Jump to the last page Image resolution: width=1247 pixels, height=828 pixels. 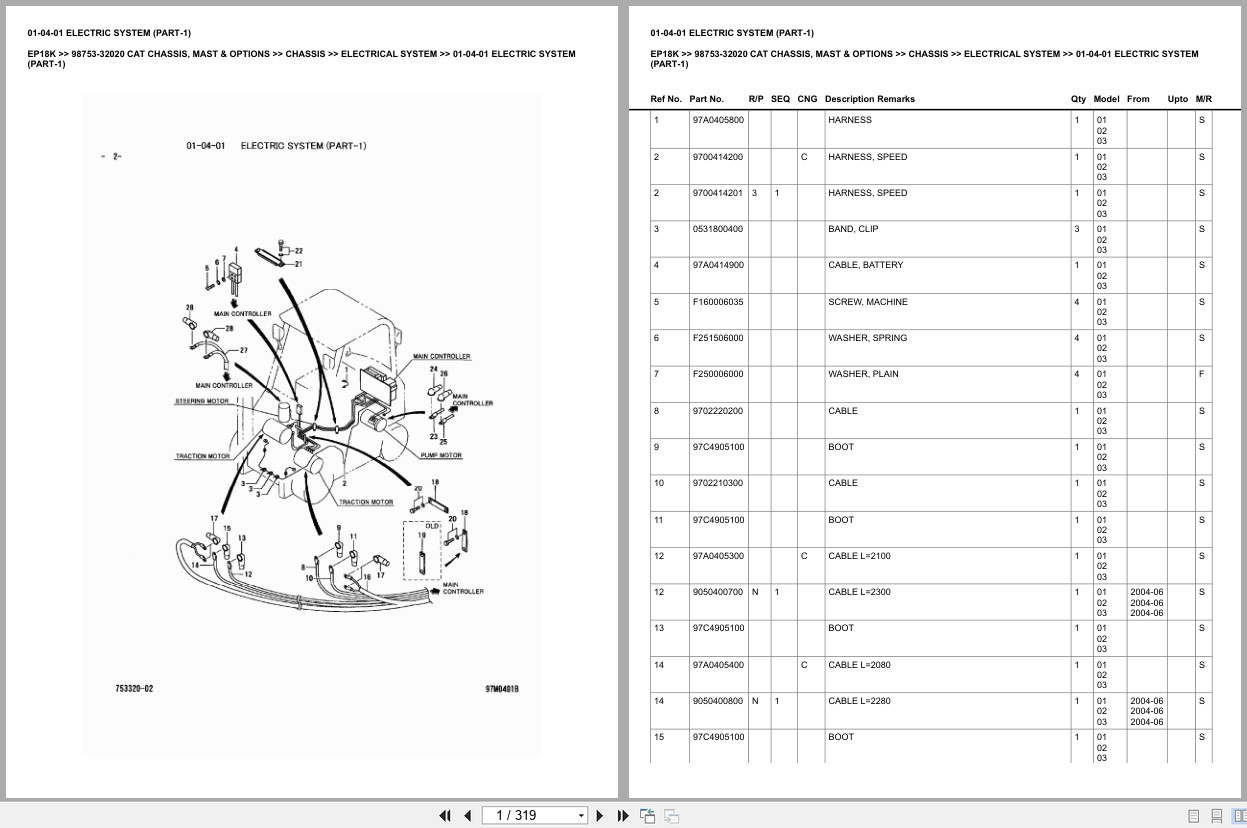(x=621, y=815)
